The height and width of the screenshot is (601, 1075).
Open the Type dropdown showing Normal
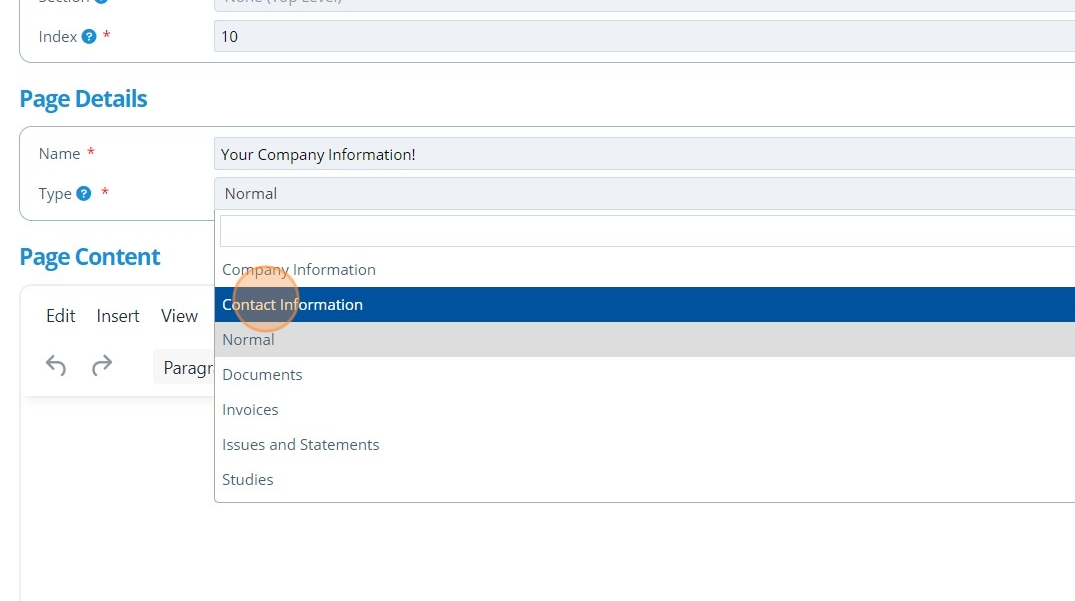tap(644, 194)
